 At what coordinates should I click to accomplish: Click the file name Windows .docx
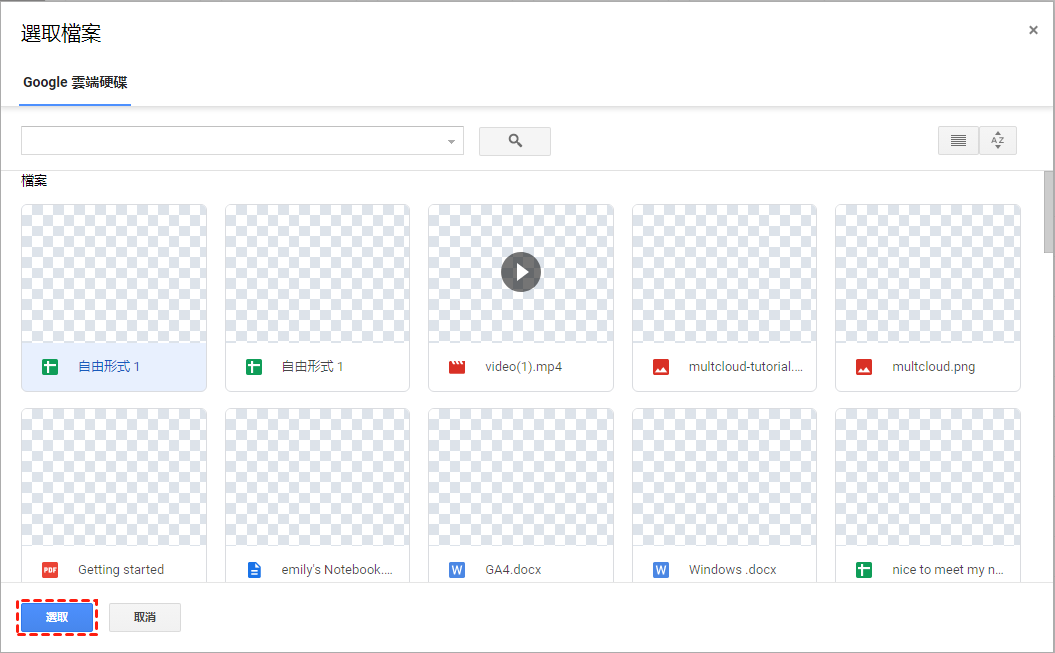click(x=732, y=570)
